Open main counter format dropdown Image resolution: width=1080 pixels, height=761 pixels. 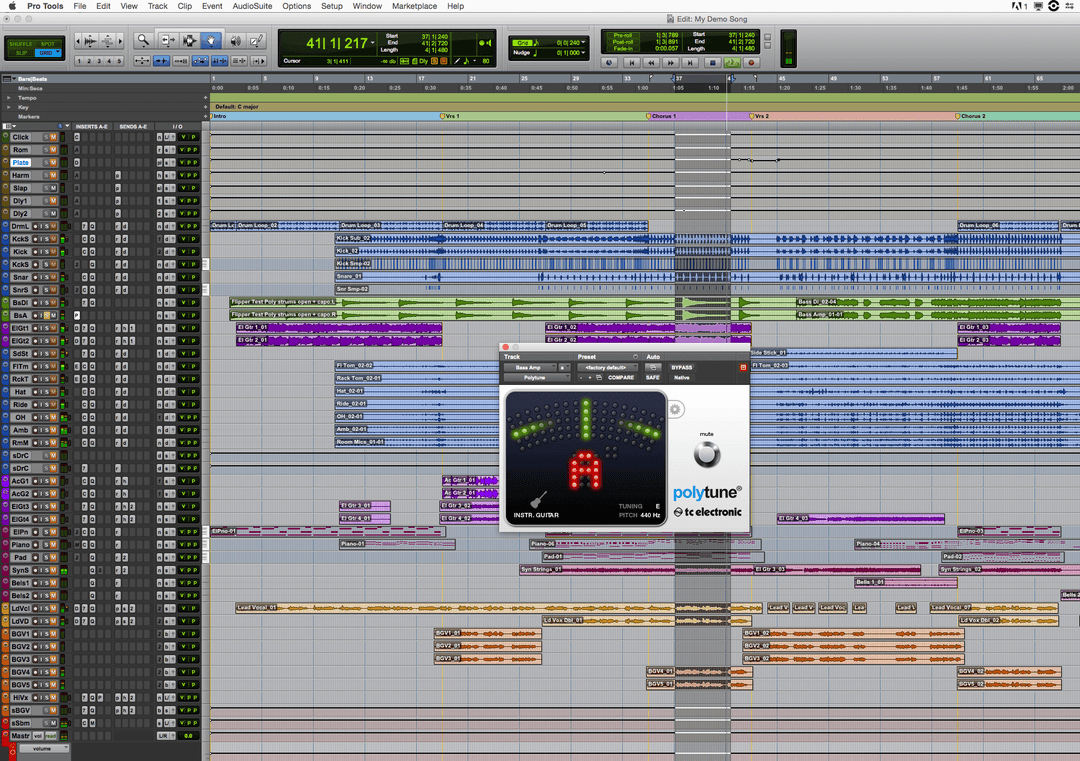click(373, 43)
